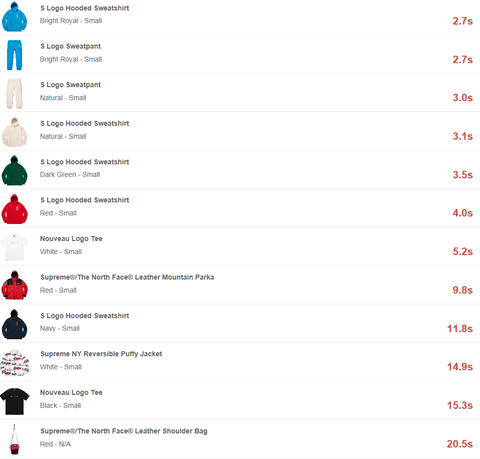This screenshot has width=480, height=459.
Task: Click the Navy - Small variant text
Action: point(60,328)
